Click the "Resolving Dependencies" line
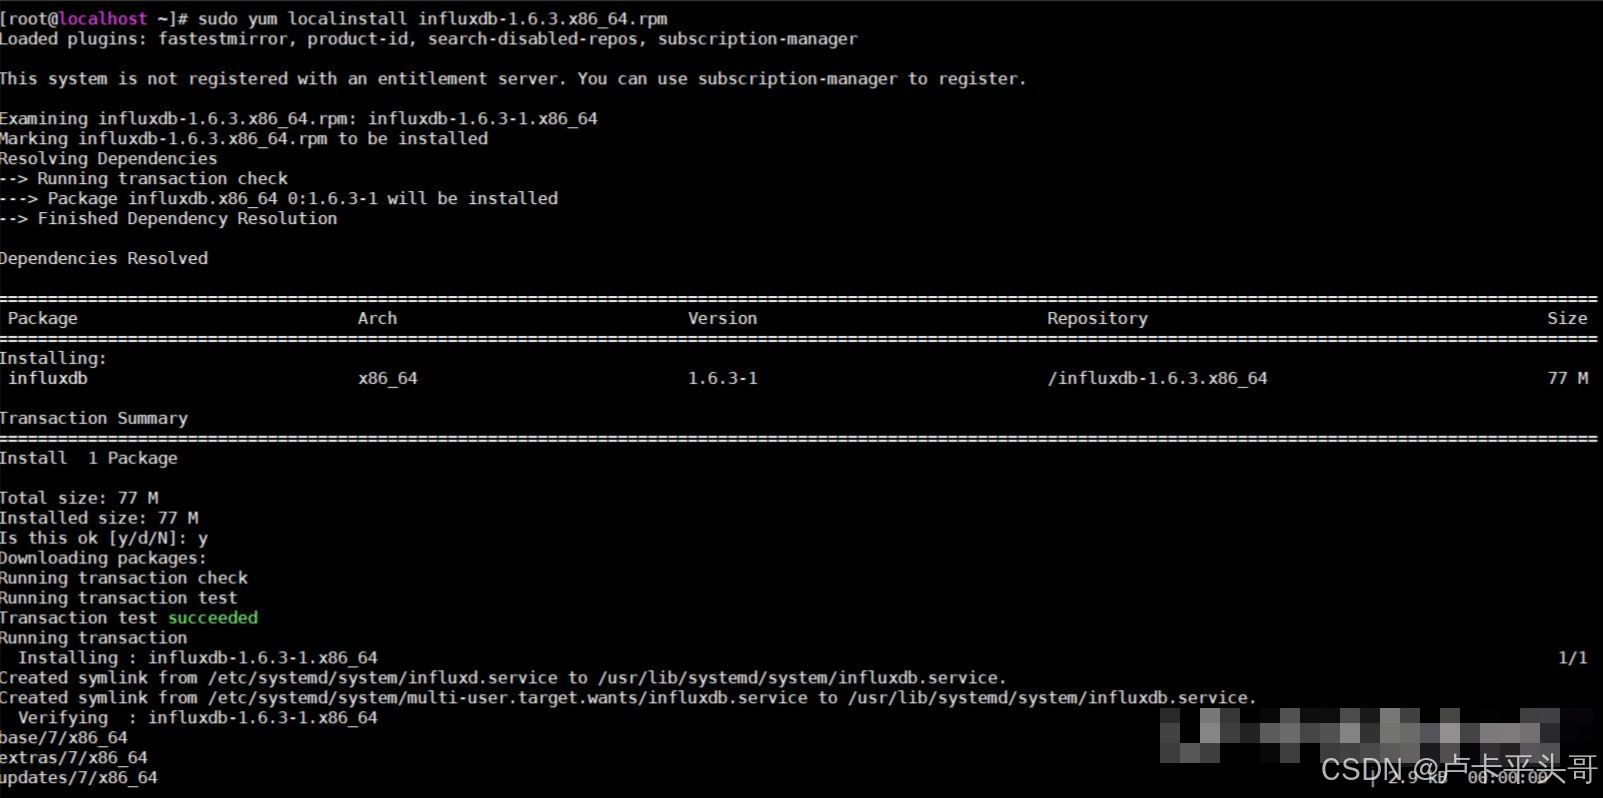Viewport: 1603px width, 798px height. pyautogui.click(x=108, y=158)
